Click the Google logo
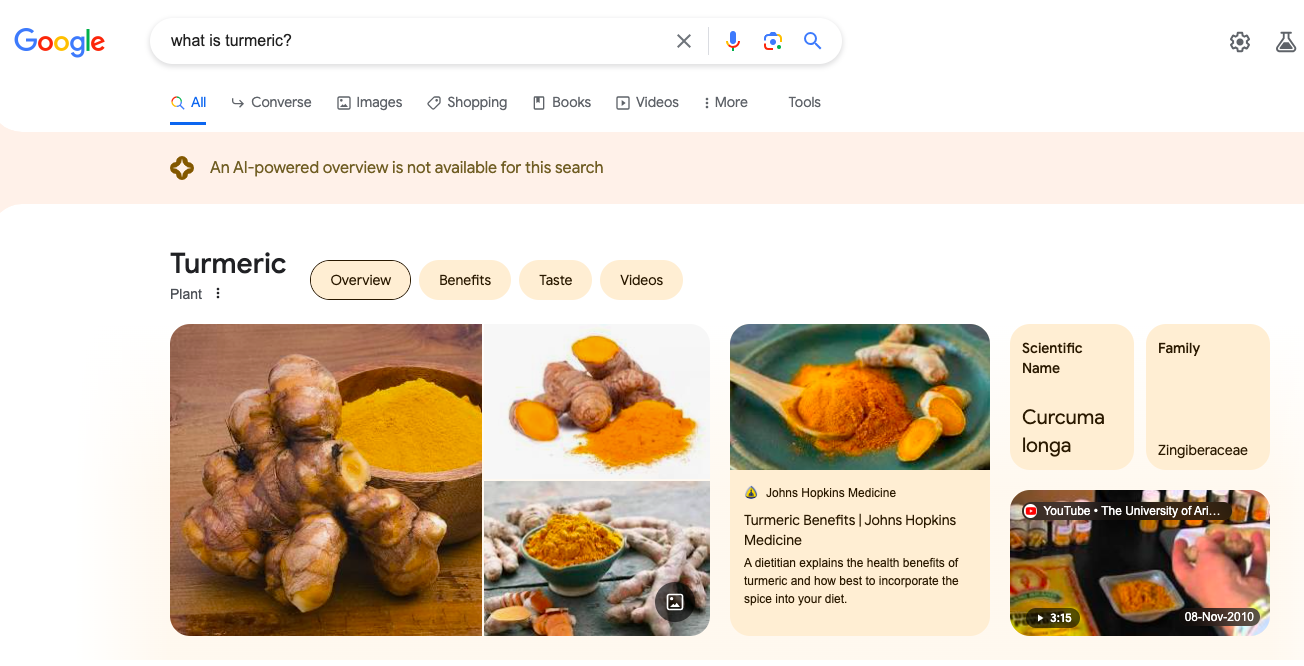Screen dimensions: 1304x666 pyautogui.click(x=59, y=42)
